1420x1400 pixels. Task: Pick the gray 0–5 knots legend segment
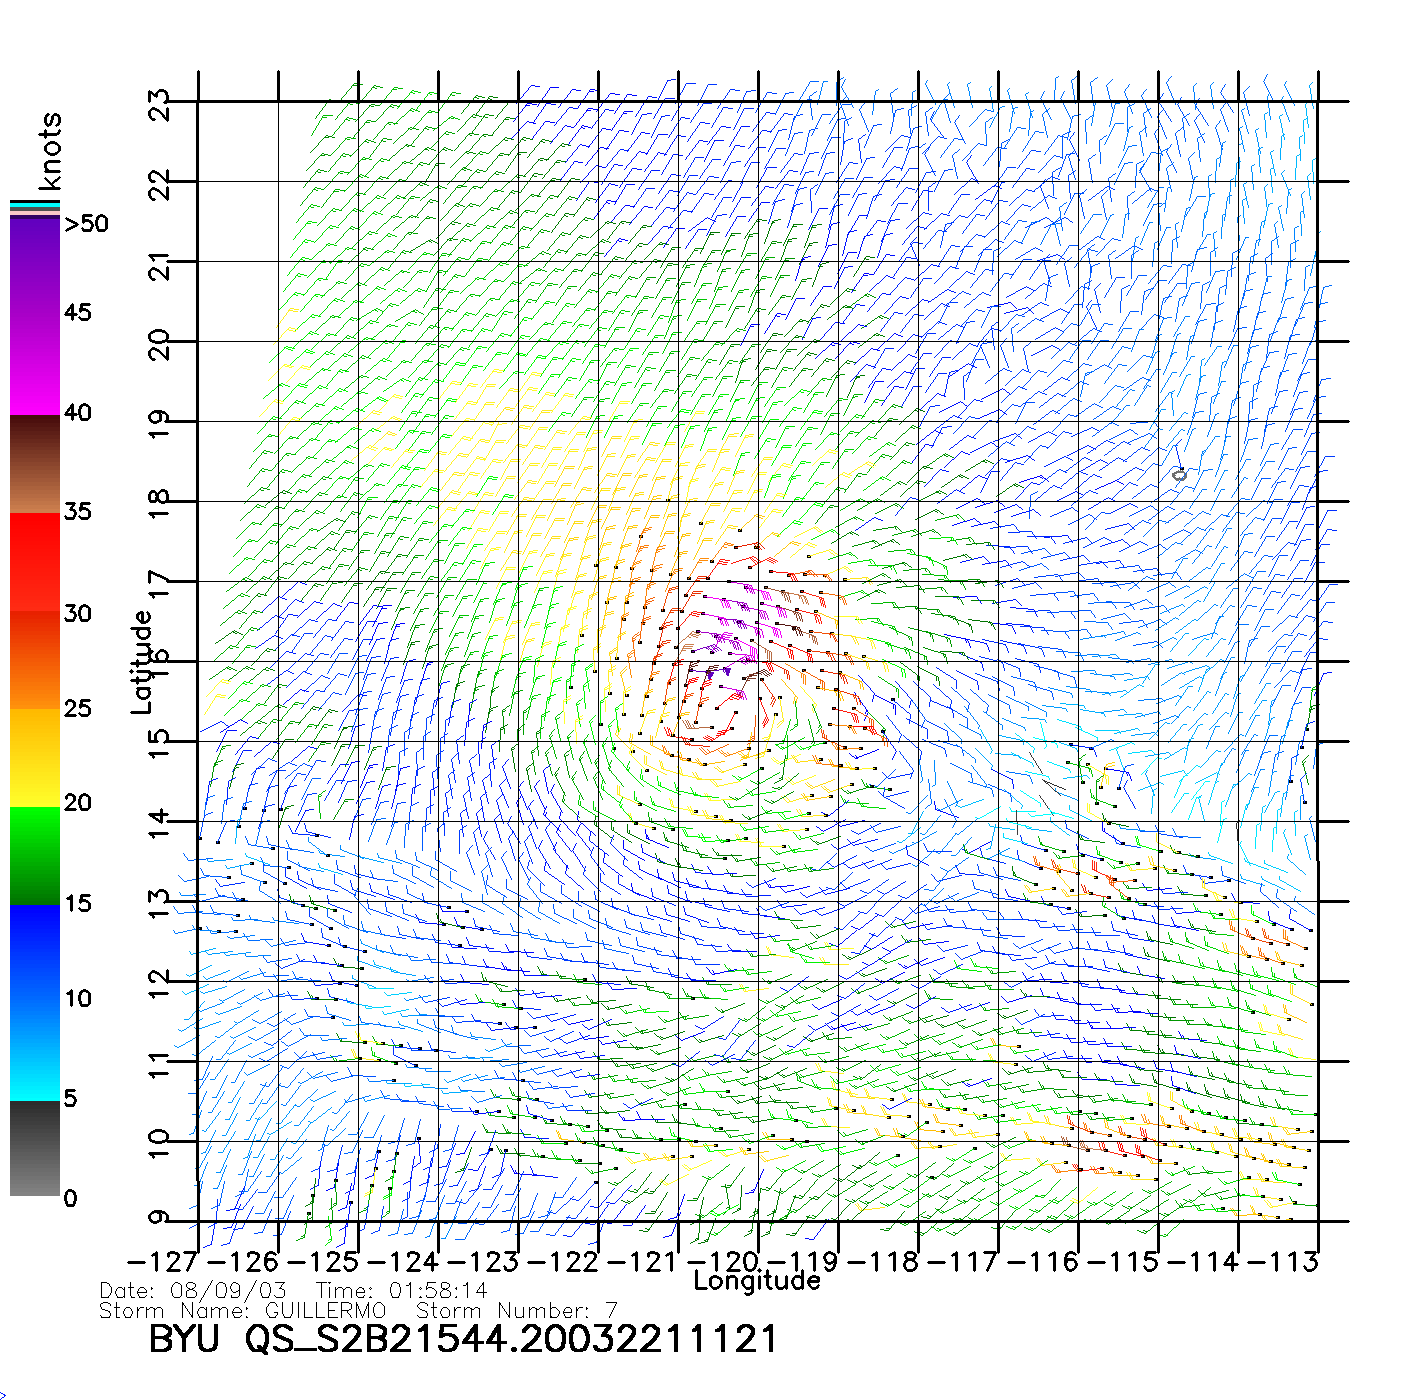click(x=35, y=1148)
